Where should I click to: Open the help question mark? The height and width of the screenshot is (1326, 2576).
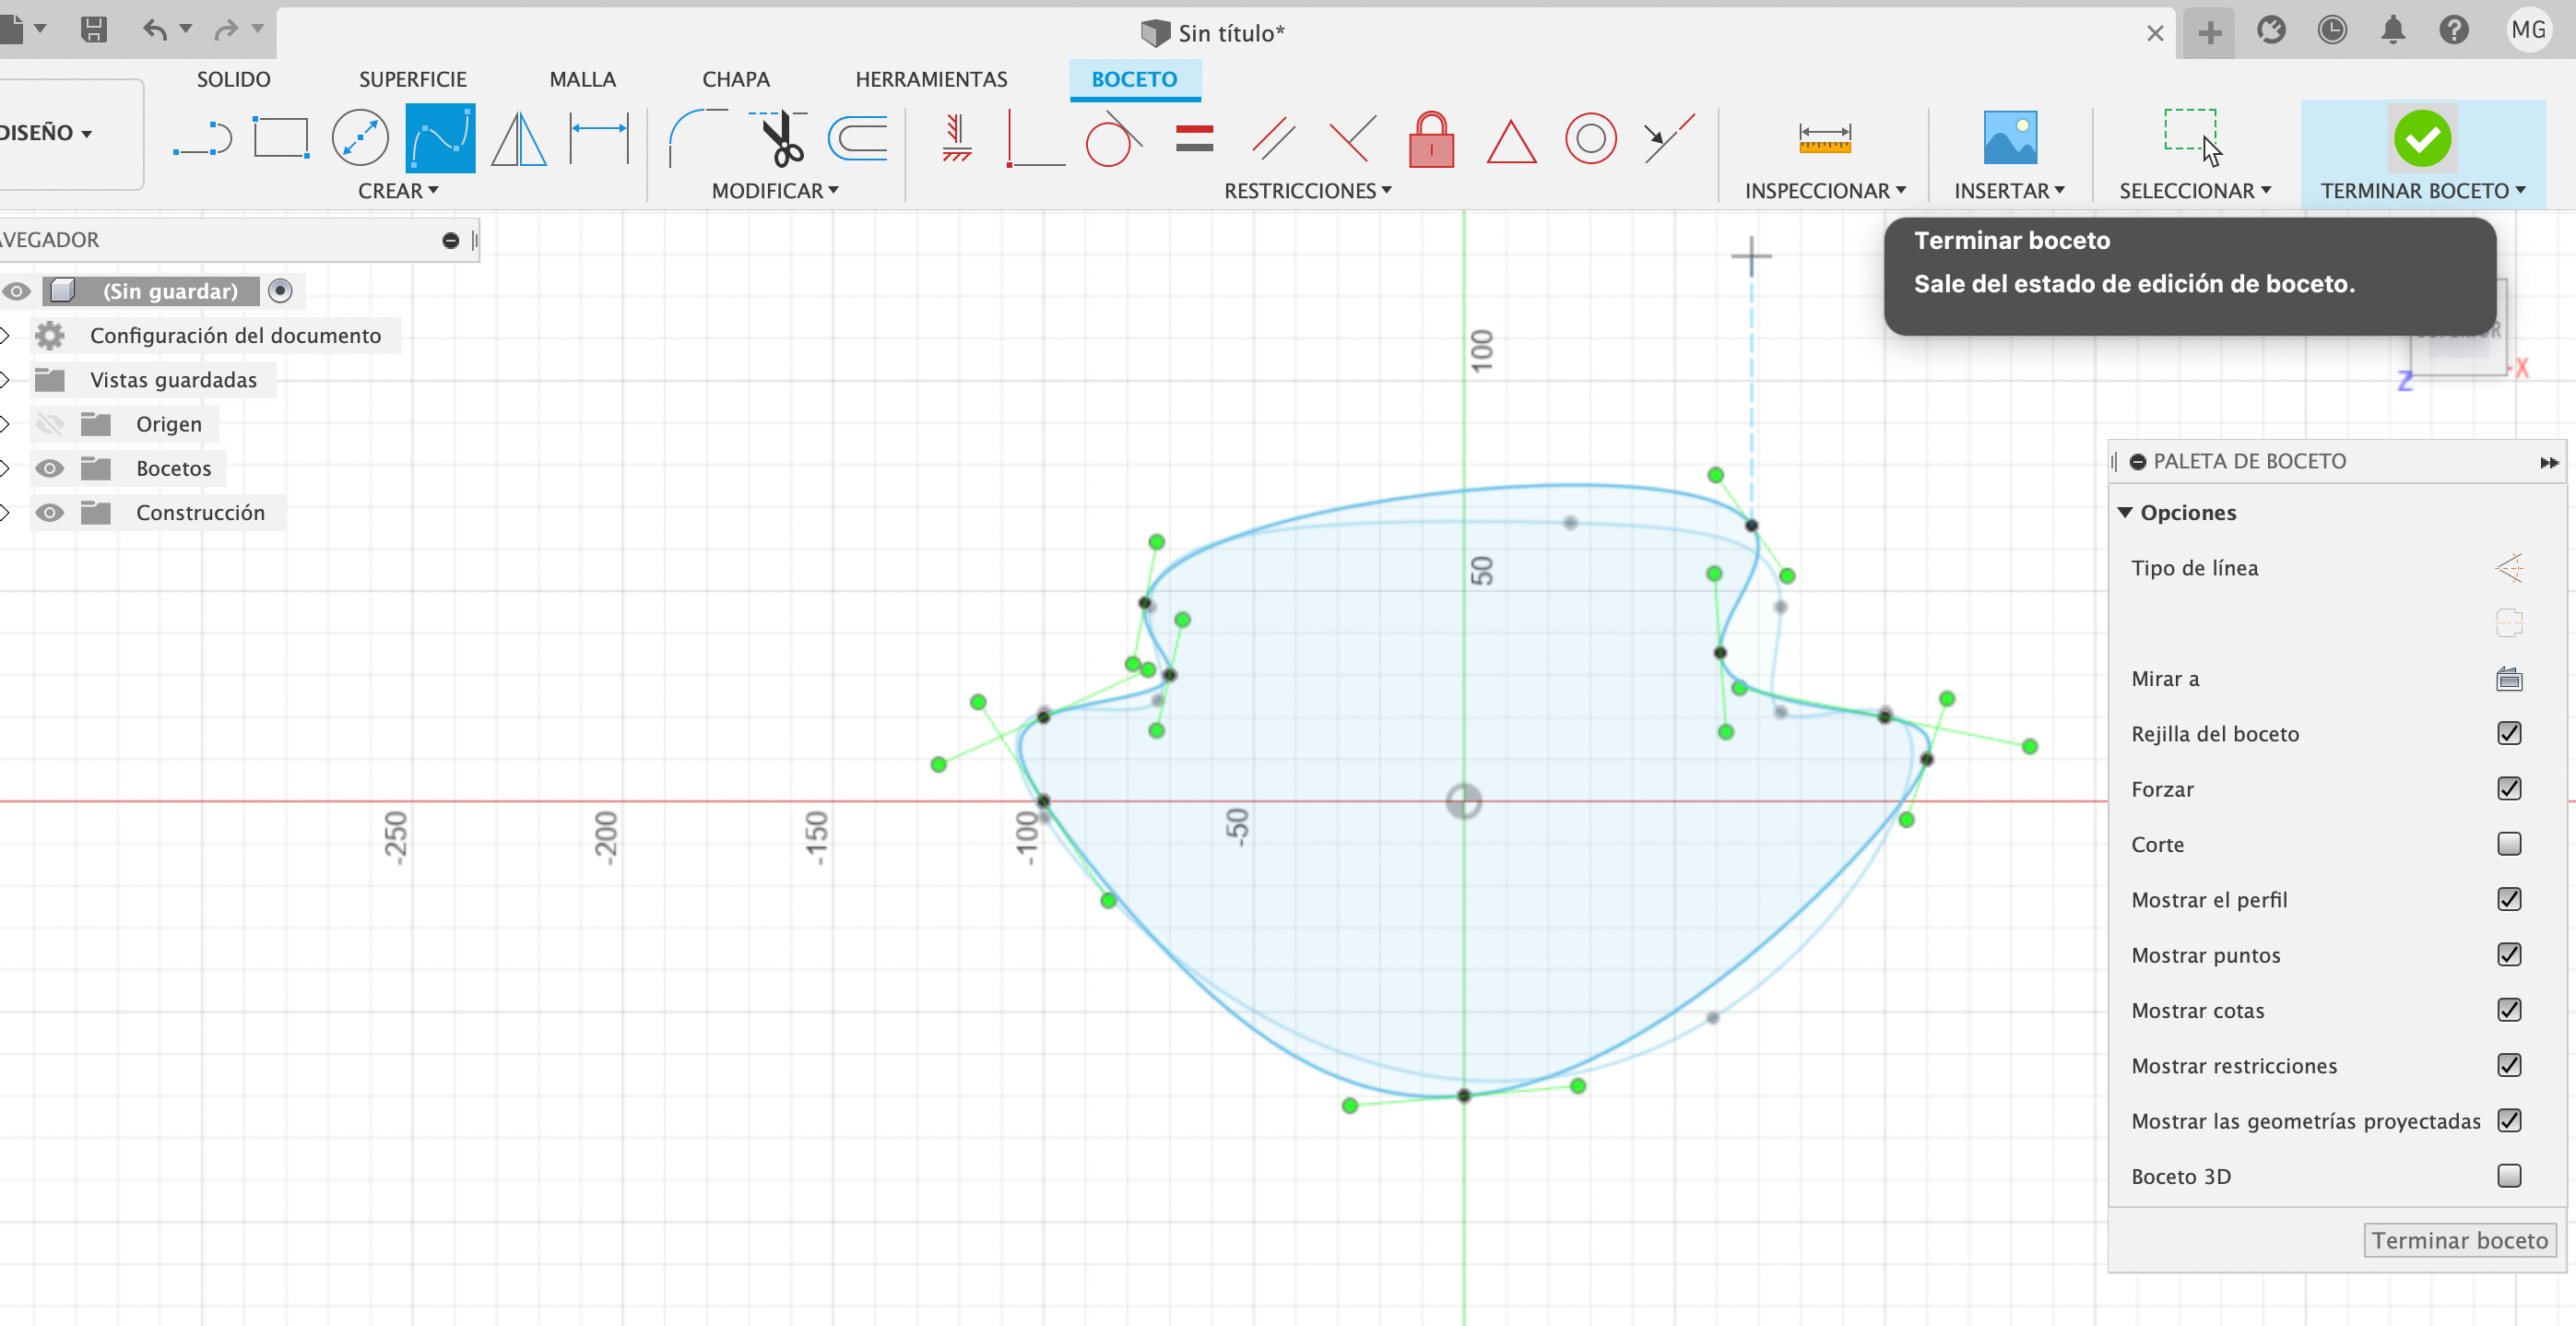[2453, 30]
